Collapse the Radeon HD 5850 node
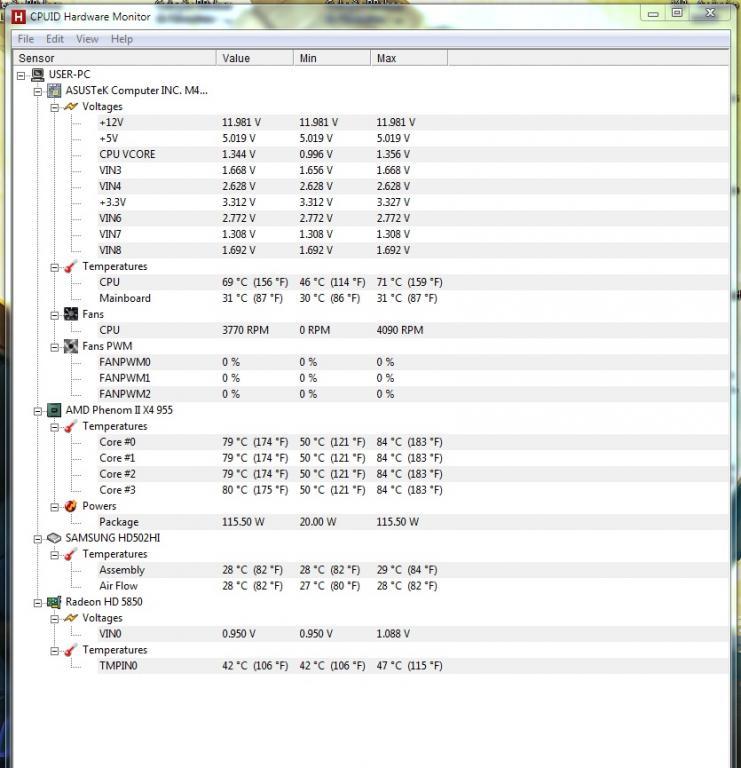The width and height of the screenshot is (741, 768). (x=38, y=603)
